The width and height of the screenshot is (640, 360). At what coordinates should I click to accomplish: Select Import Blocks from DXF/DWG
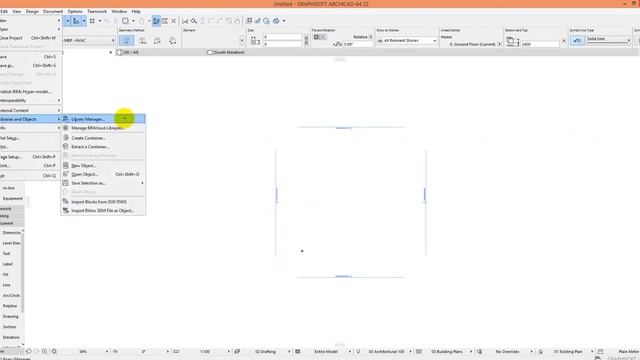point(103,202)
